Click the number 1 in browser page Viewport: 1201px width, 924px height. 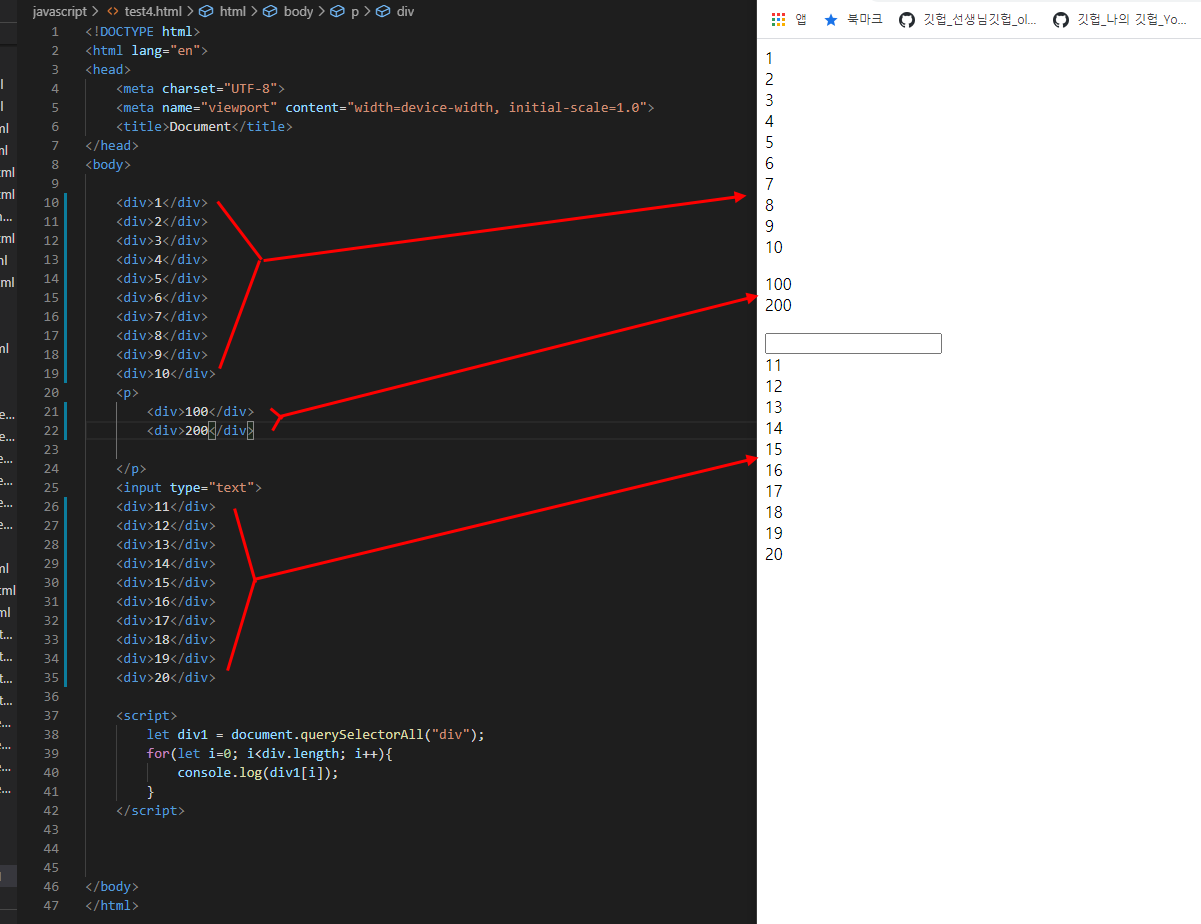pos(769,58)
